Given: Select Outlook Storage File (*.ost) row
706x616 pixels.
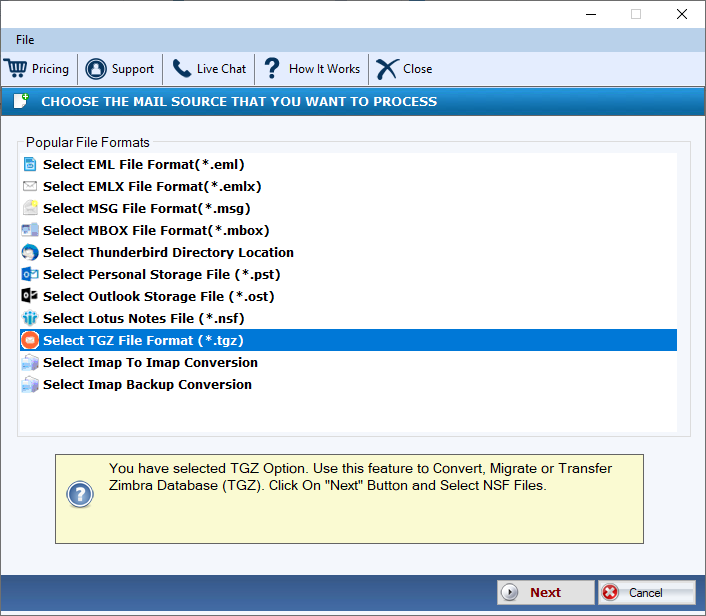Looking at the screenshot, I should click(348, 297).
